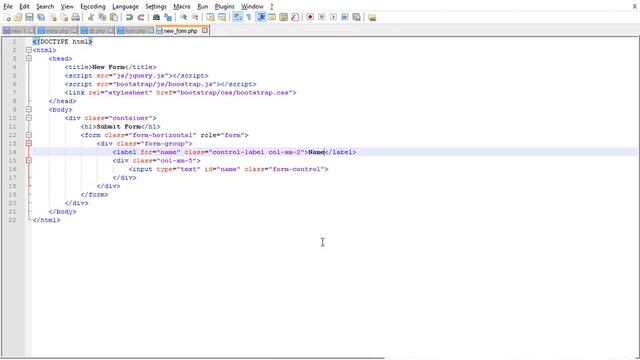
Task: Run macro multiple times icon
Action: [345, 17]
